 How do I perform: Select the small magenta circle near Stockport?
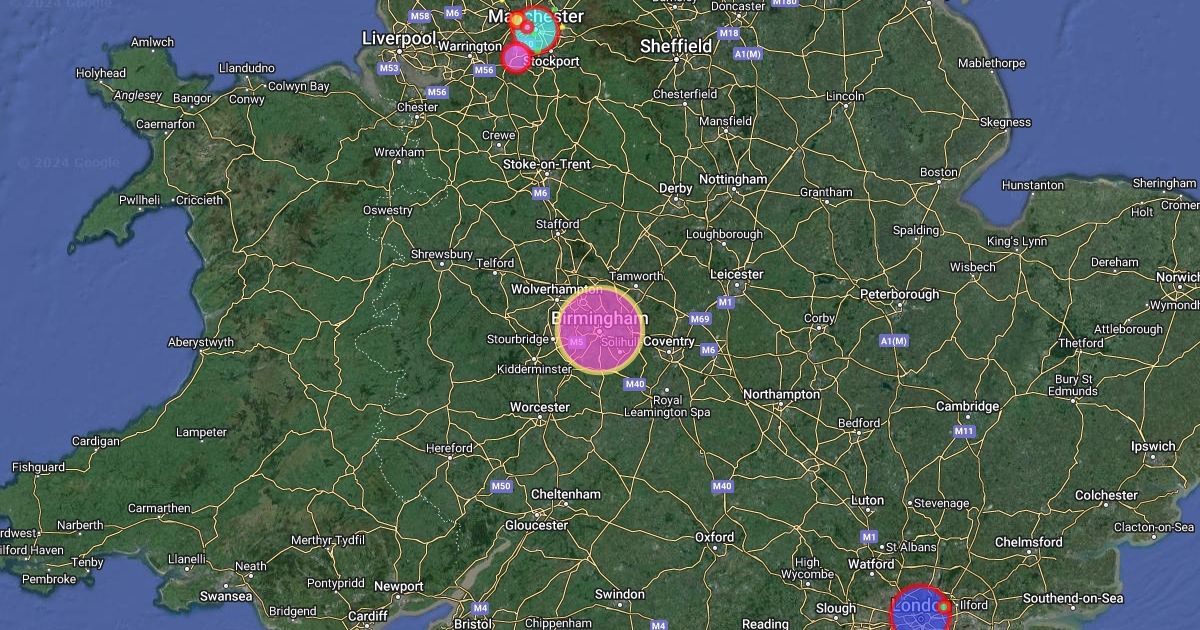tap(517, 58)
